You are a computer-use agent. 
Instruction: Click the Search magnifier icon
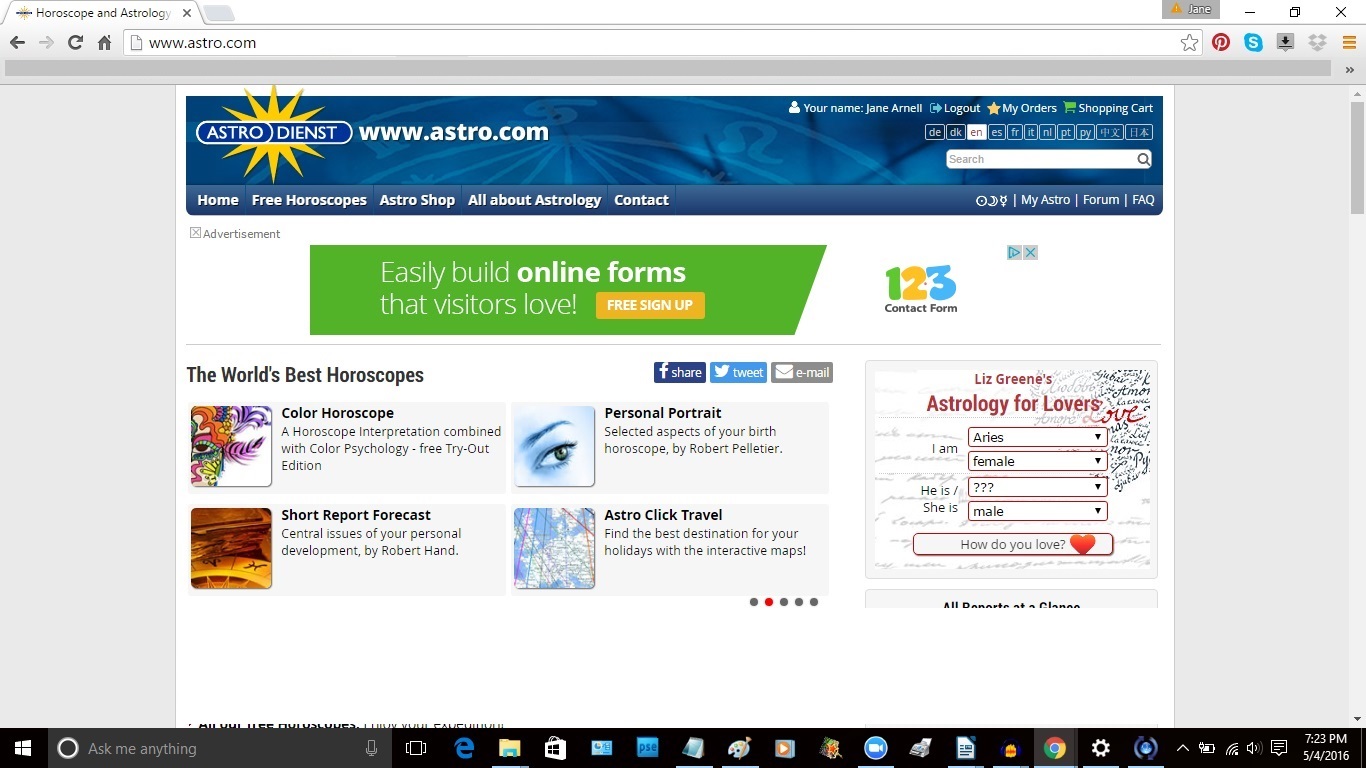point(1143,159)
